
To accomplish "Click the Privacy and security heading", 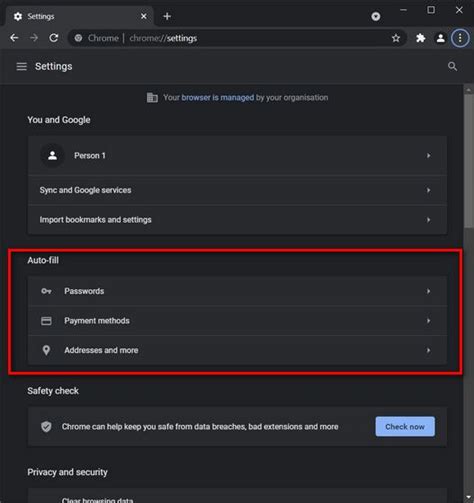I will 67,472.
